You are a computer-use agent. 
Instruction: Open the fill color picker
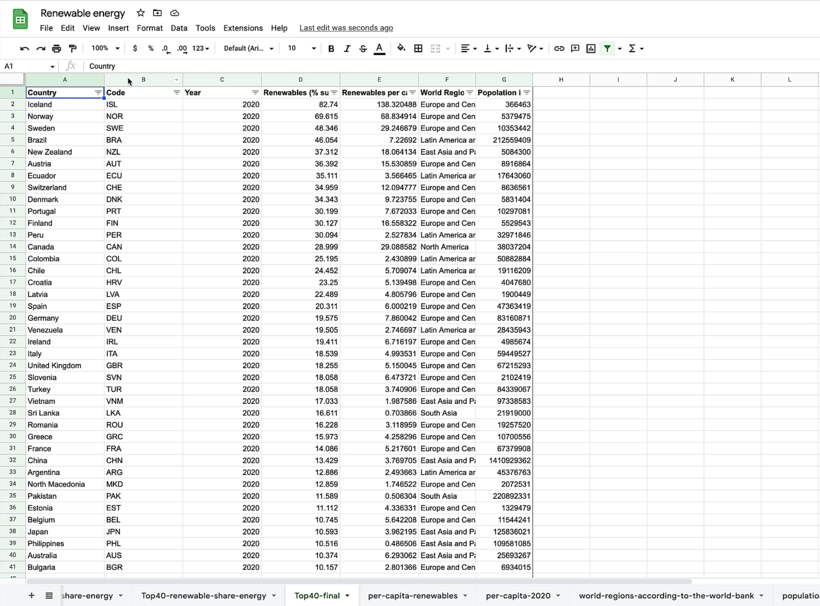click(x=401, y=49)
